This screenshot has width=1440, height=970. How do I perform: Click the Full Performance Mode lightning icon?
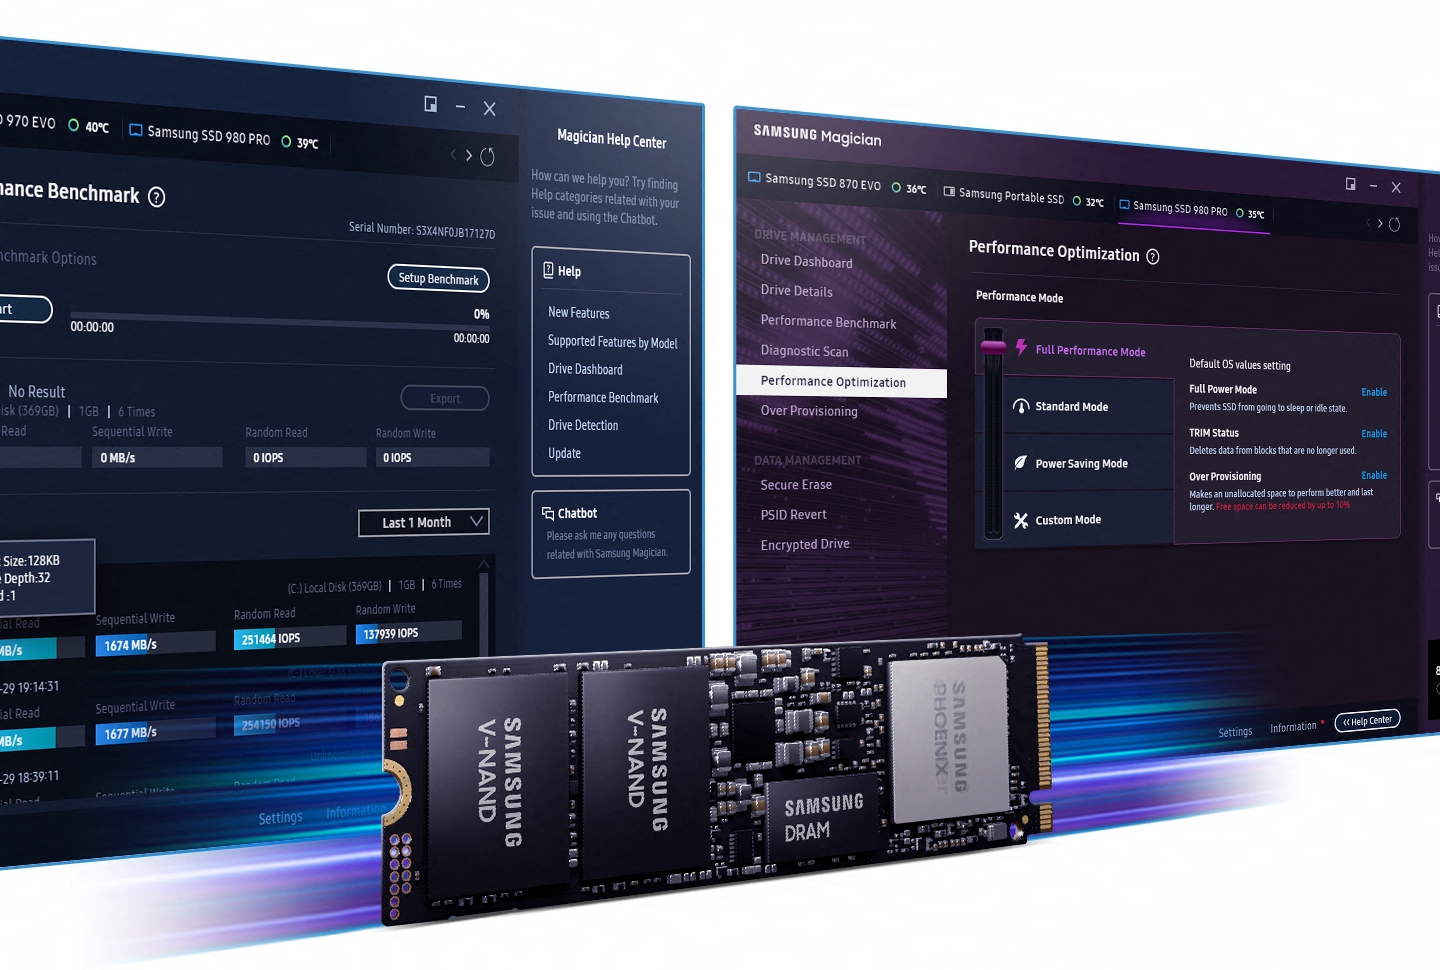click(x=1021, y=347)
